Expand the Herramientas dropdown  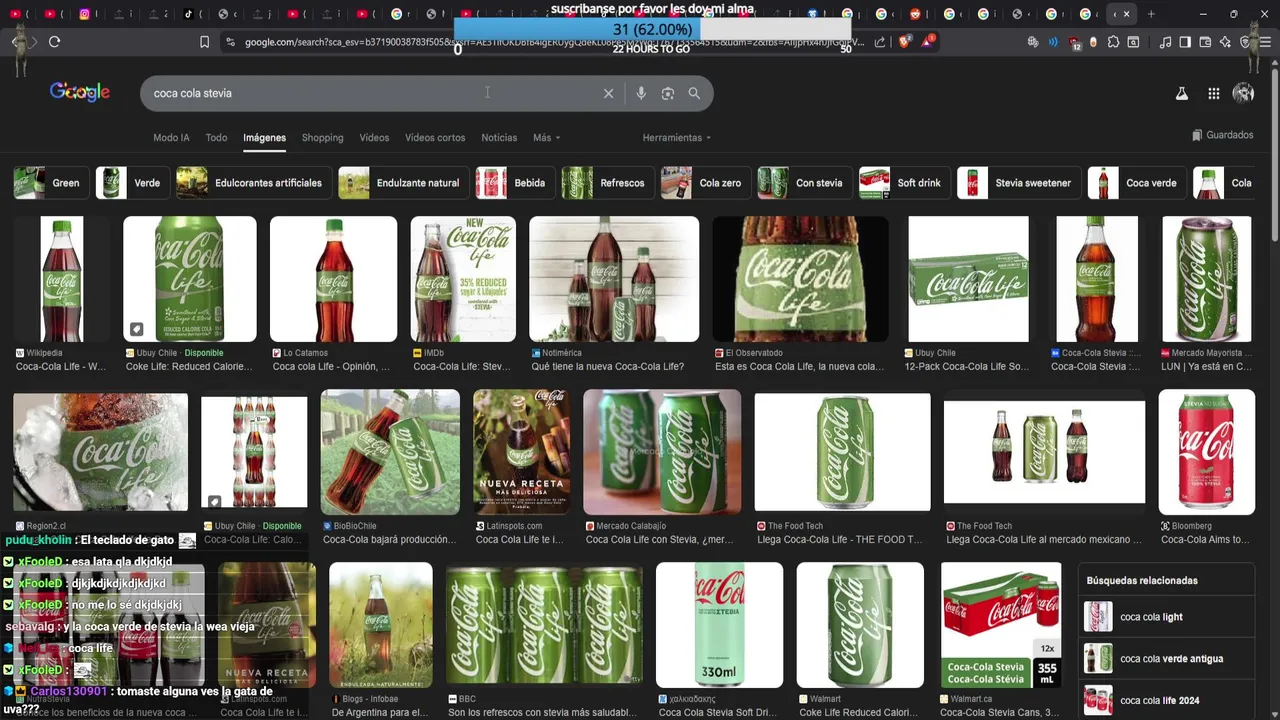677,138
